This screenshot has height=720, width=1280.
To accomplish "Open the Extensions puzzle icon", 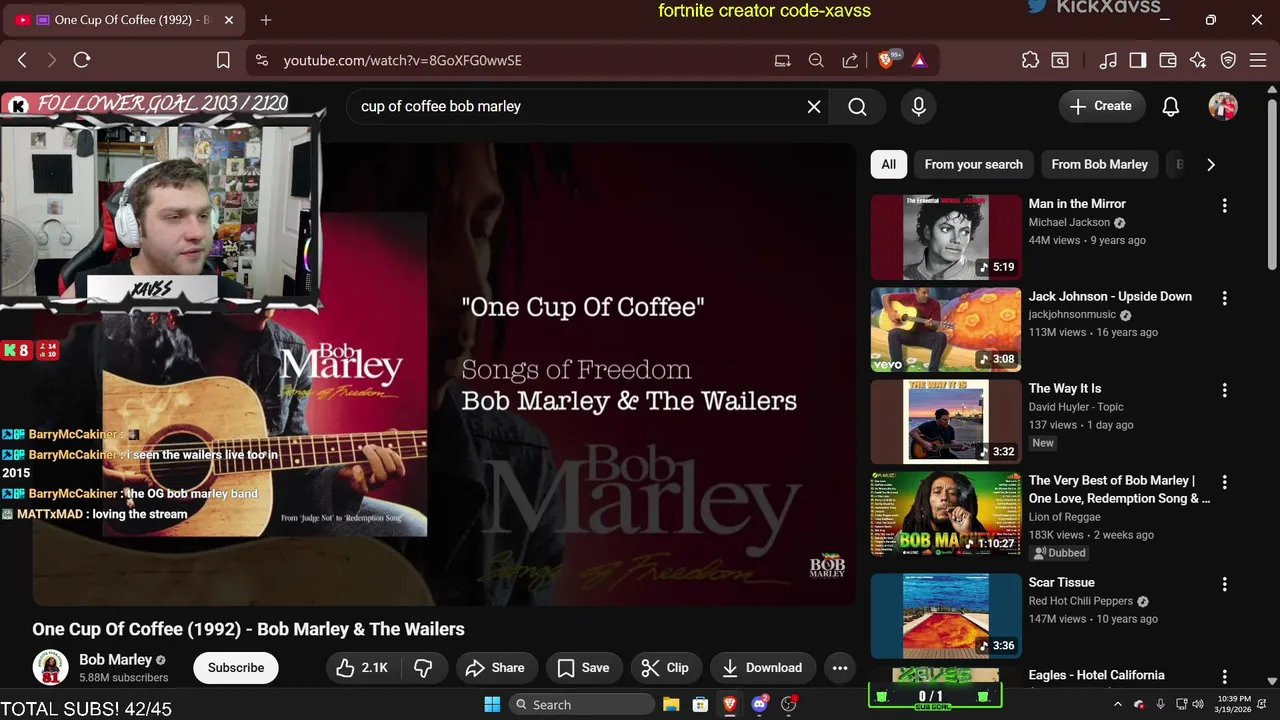I will 1030,60.
